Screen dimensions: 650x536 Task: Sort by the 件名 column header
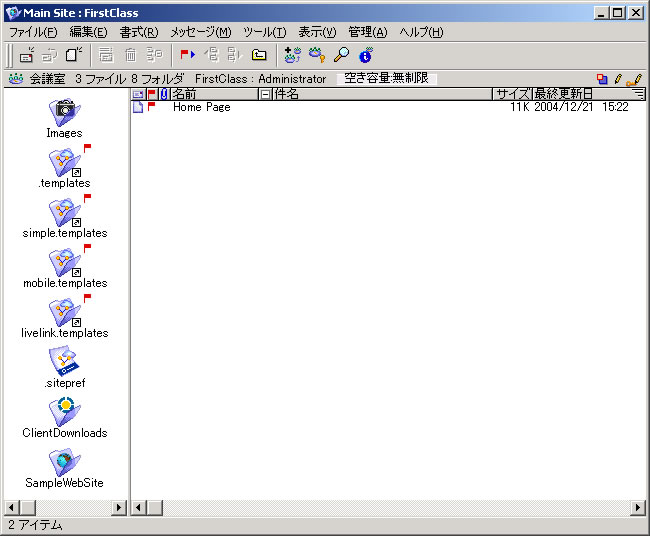coord(382,94)
